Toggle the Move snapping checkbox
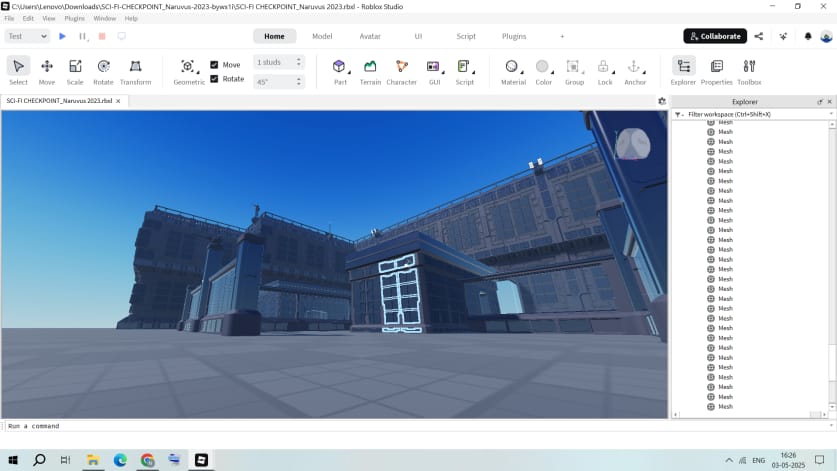 click(x=214, y=65)
